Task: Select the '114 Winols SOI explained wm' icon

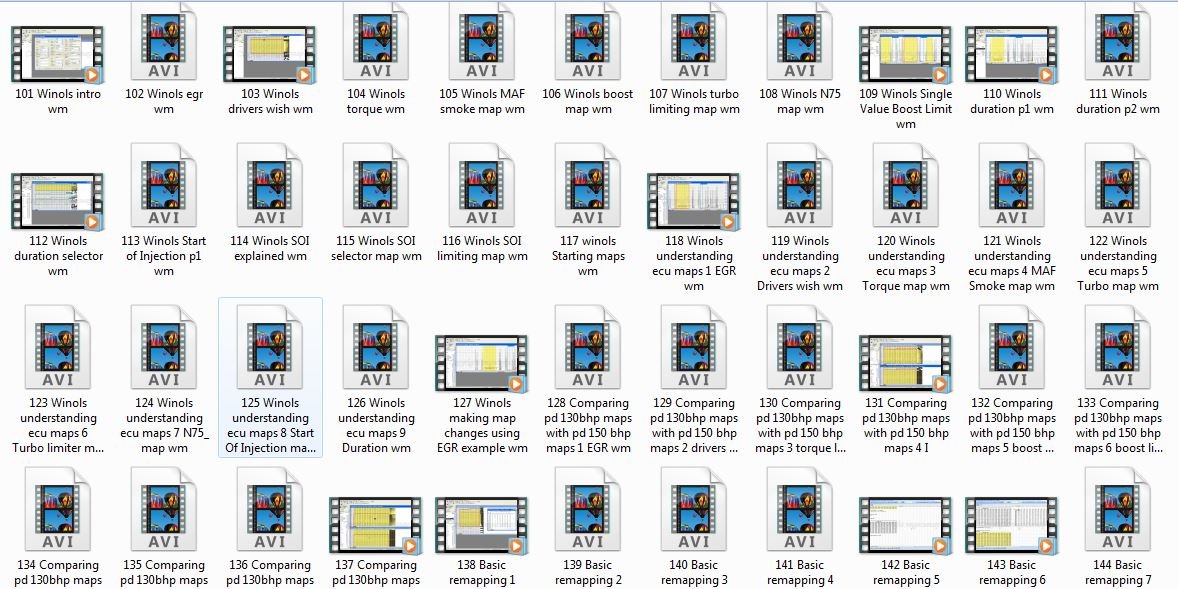Action: point(270,185)
